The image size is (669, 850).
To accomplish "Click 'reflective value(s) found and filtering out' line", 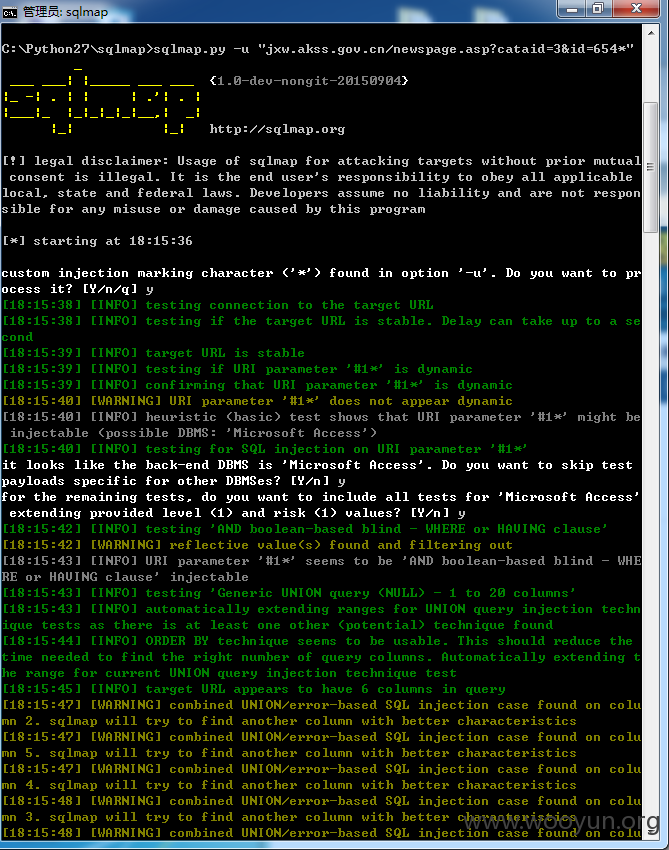I will point(257,545).
